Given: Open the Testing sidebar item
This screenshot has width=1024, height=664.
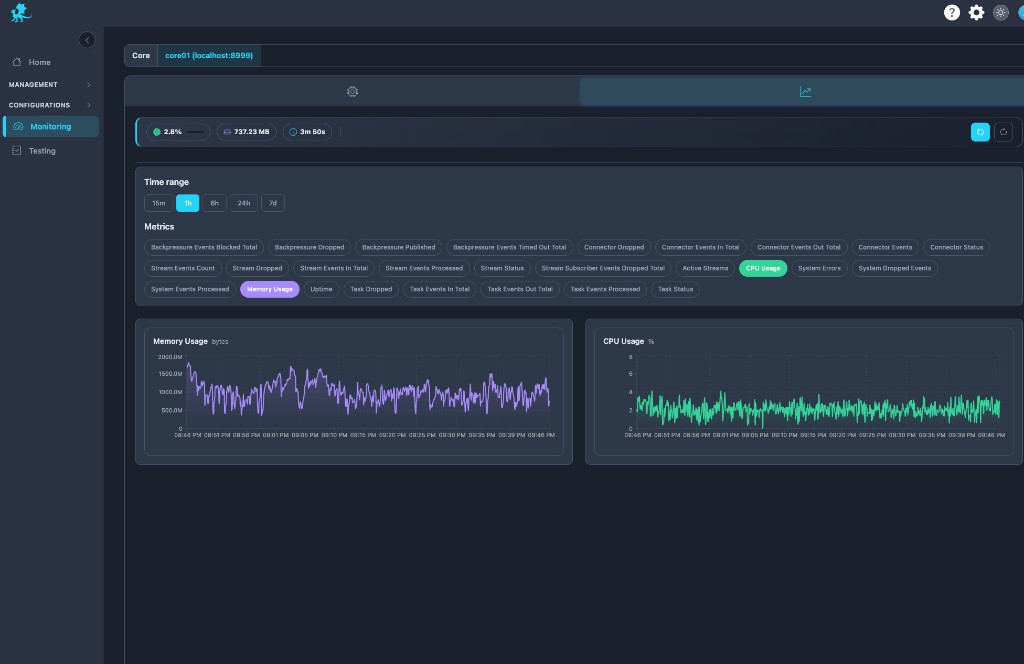Looking at the screenshot, I should coord(42,151).
